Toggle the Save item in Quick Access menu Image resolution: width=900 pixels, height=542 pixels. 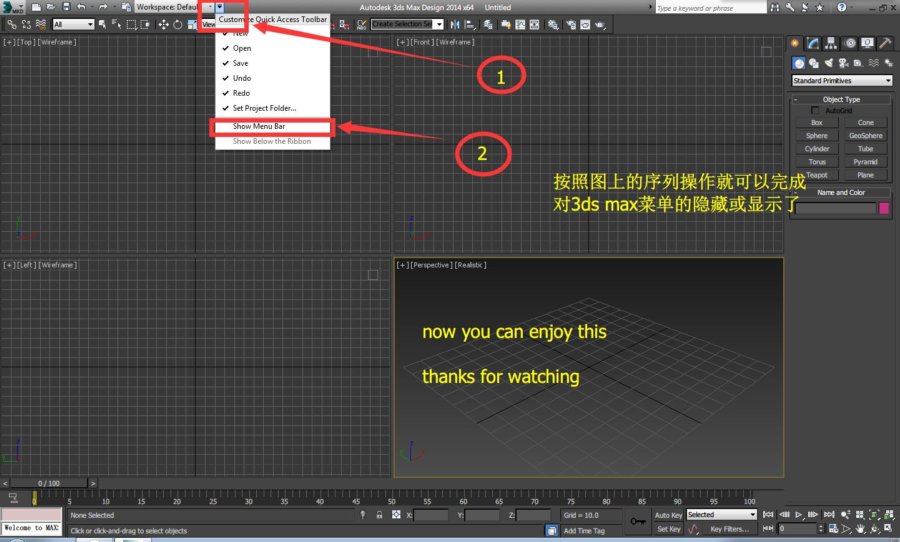[273, 63]
